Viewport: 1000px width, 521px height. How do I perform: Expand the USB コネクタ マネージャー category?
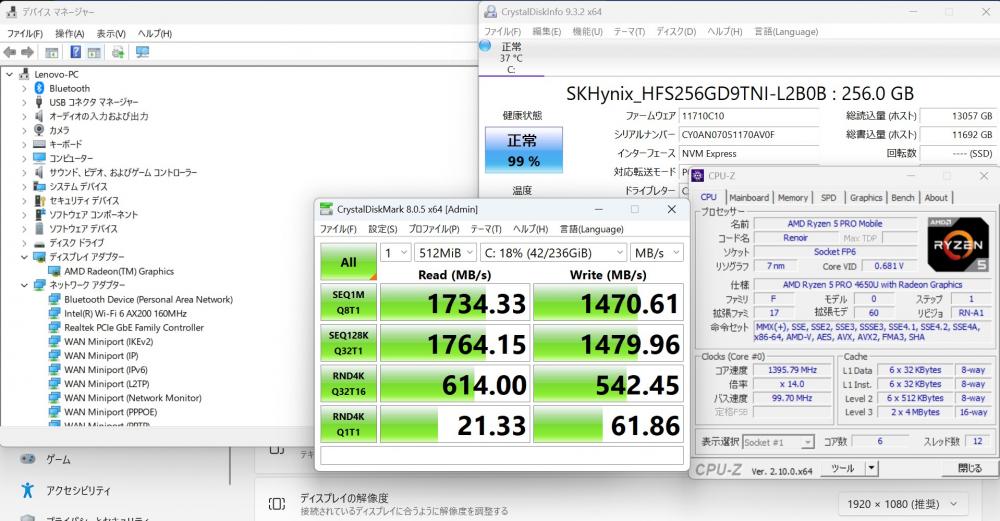click(x=24, y=102)
